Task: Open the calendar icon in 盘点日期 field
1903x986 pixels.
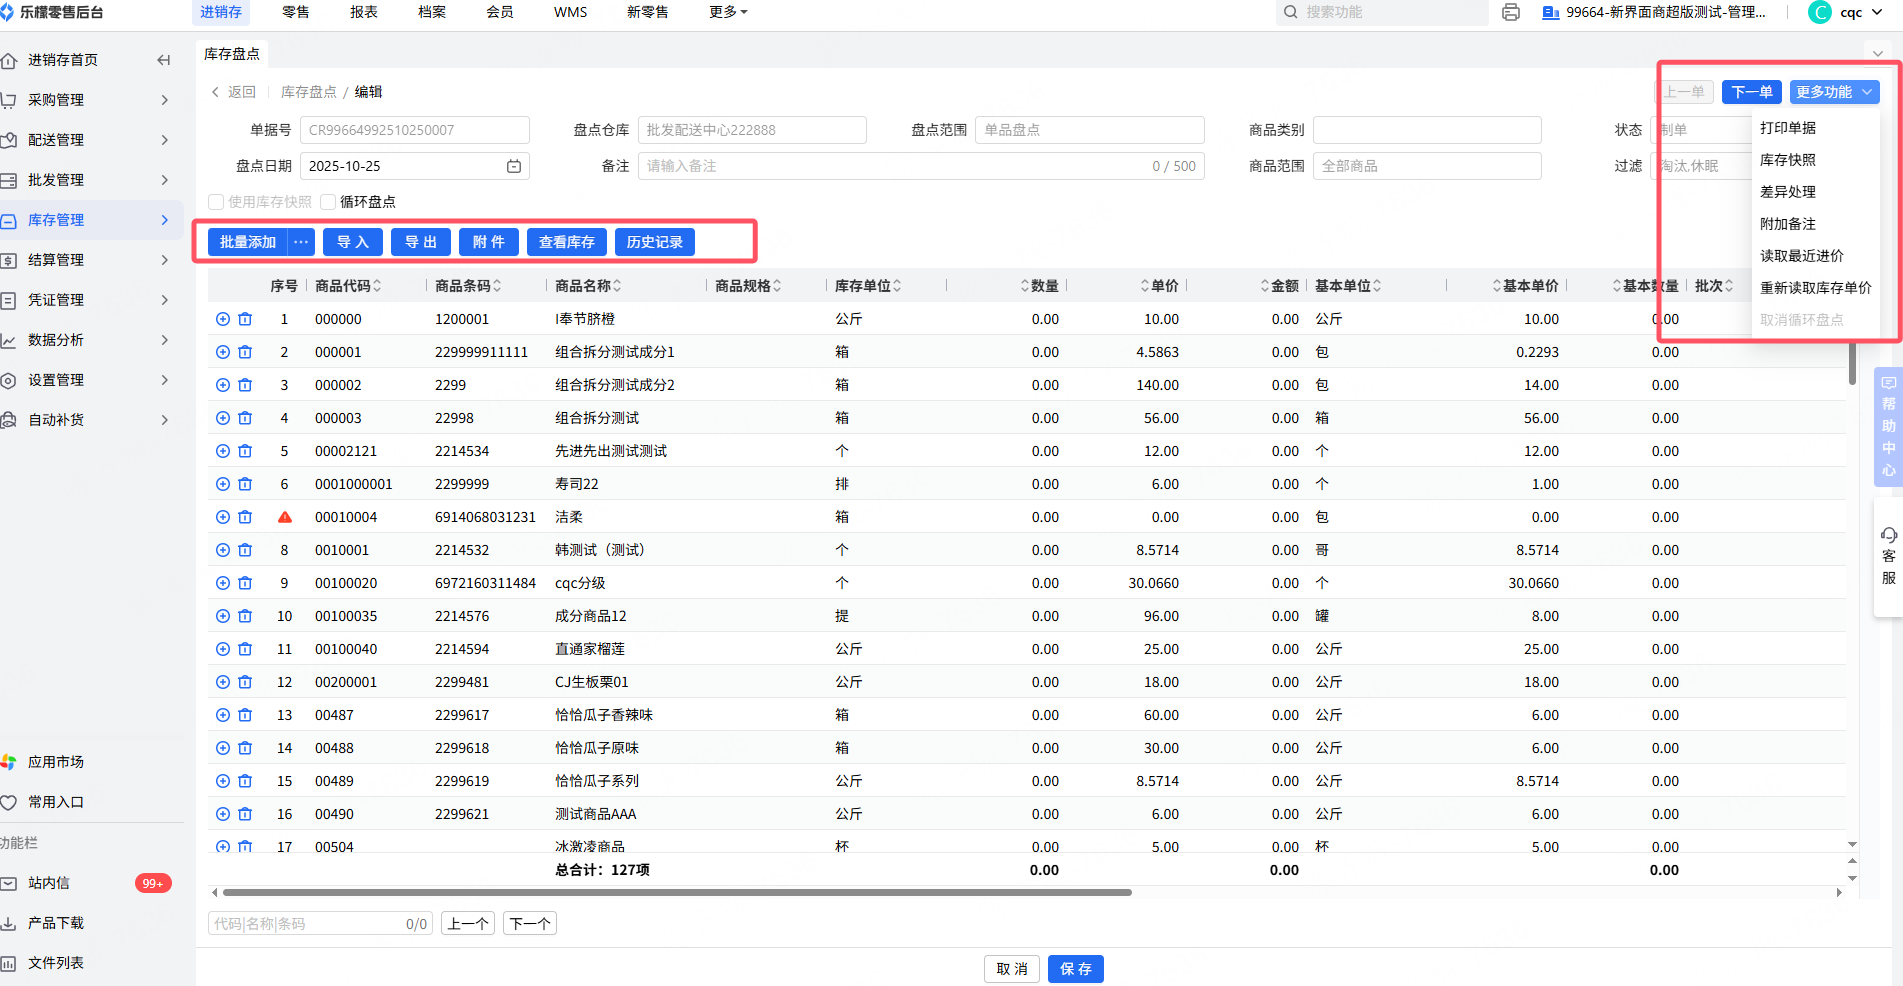Action: pyautogui.click(x=514, y=166)
